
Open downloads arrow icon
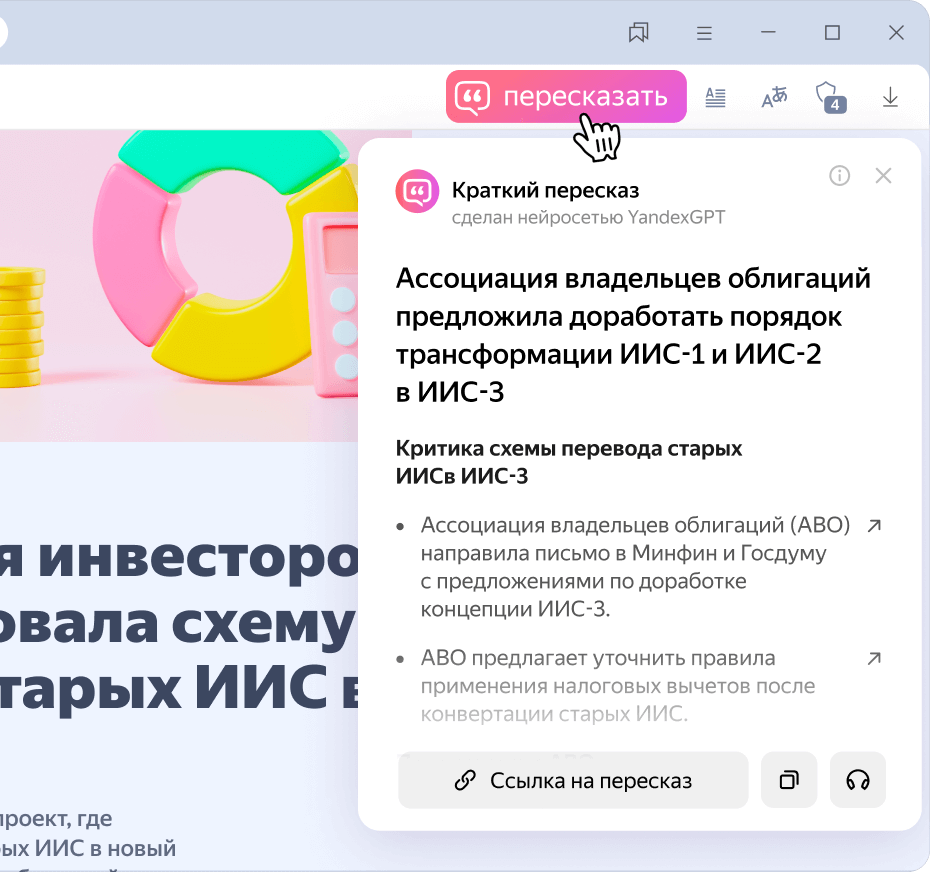point(890,97)
